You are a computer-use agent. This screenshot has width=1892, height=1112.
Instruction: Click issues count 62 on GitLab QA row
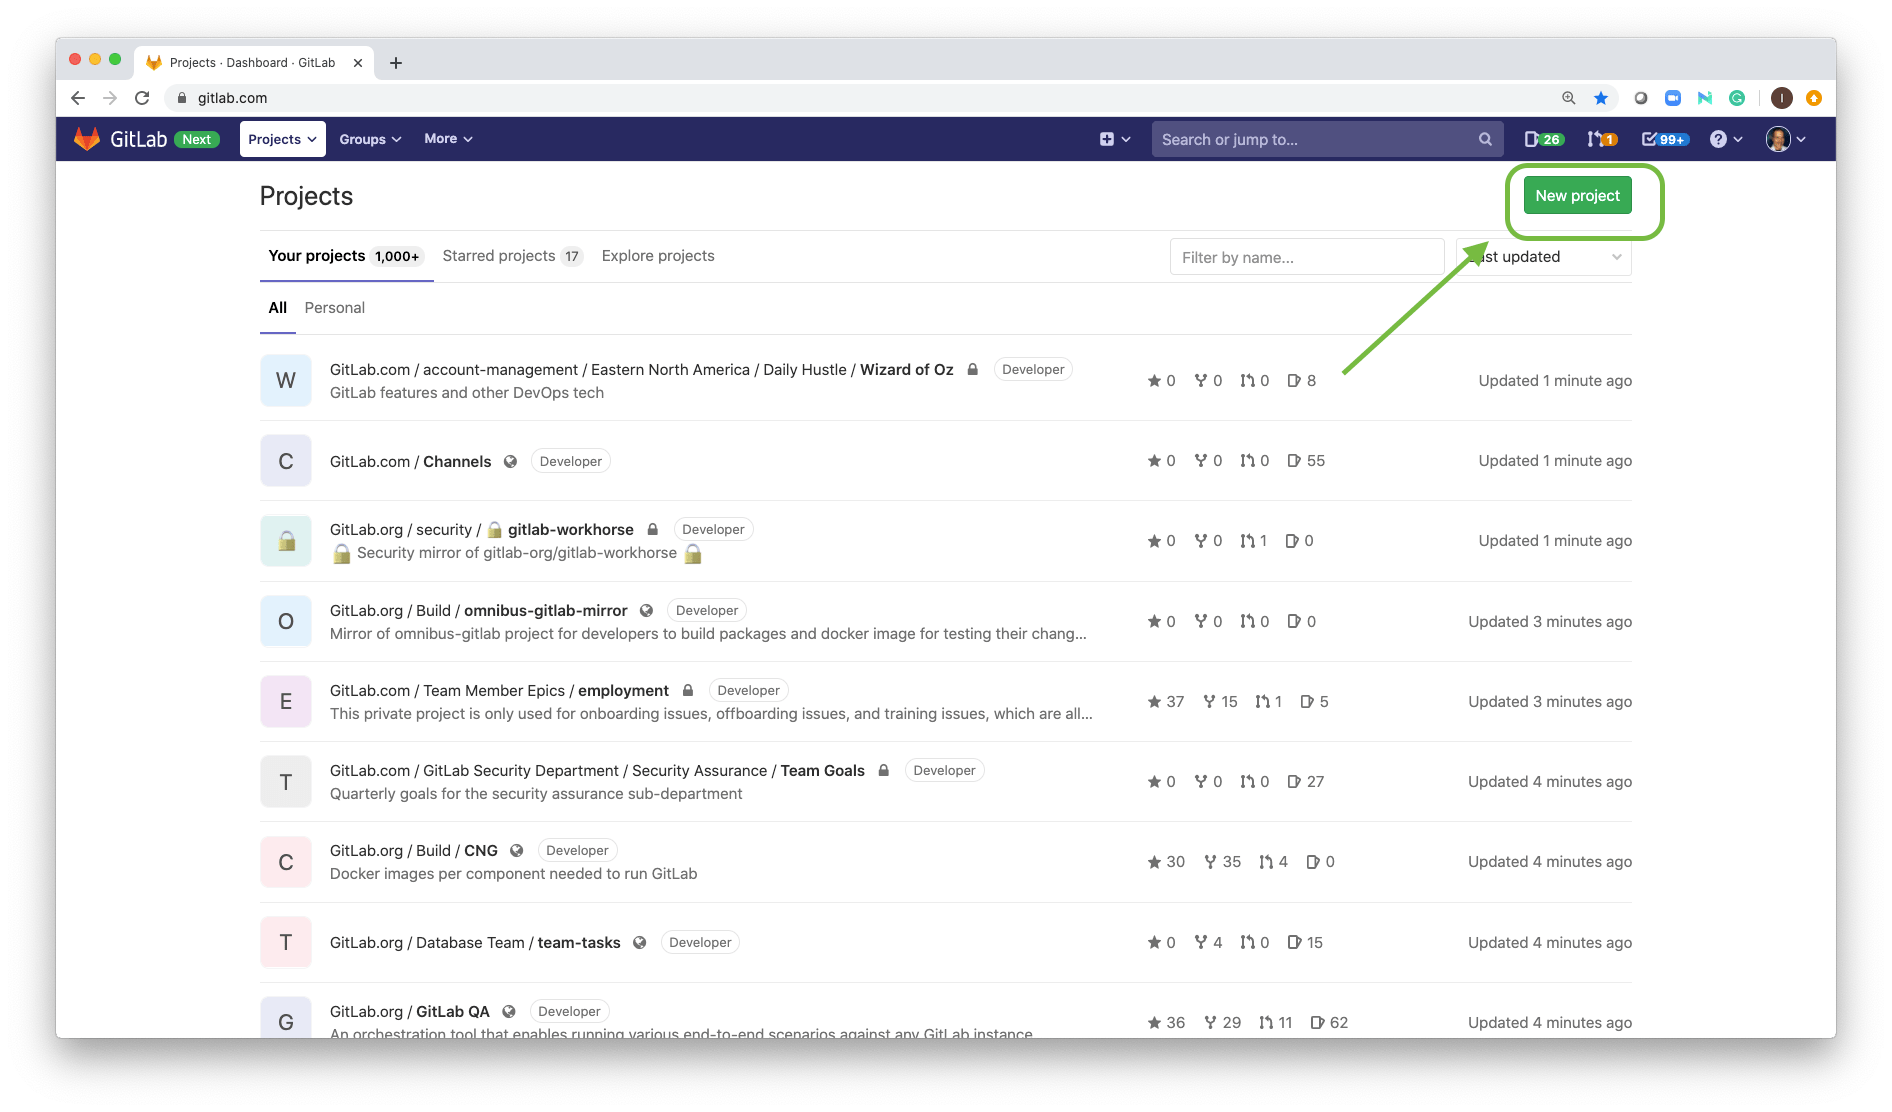(1329, 1023)
